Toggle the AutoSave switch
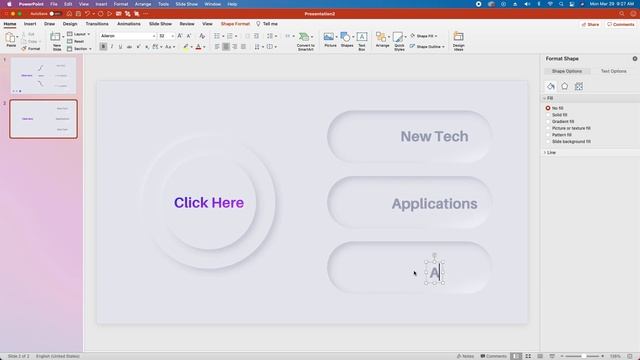 point(55,14)
